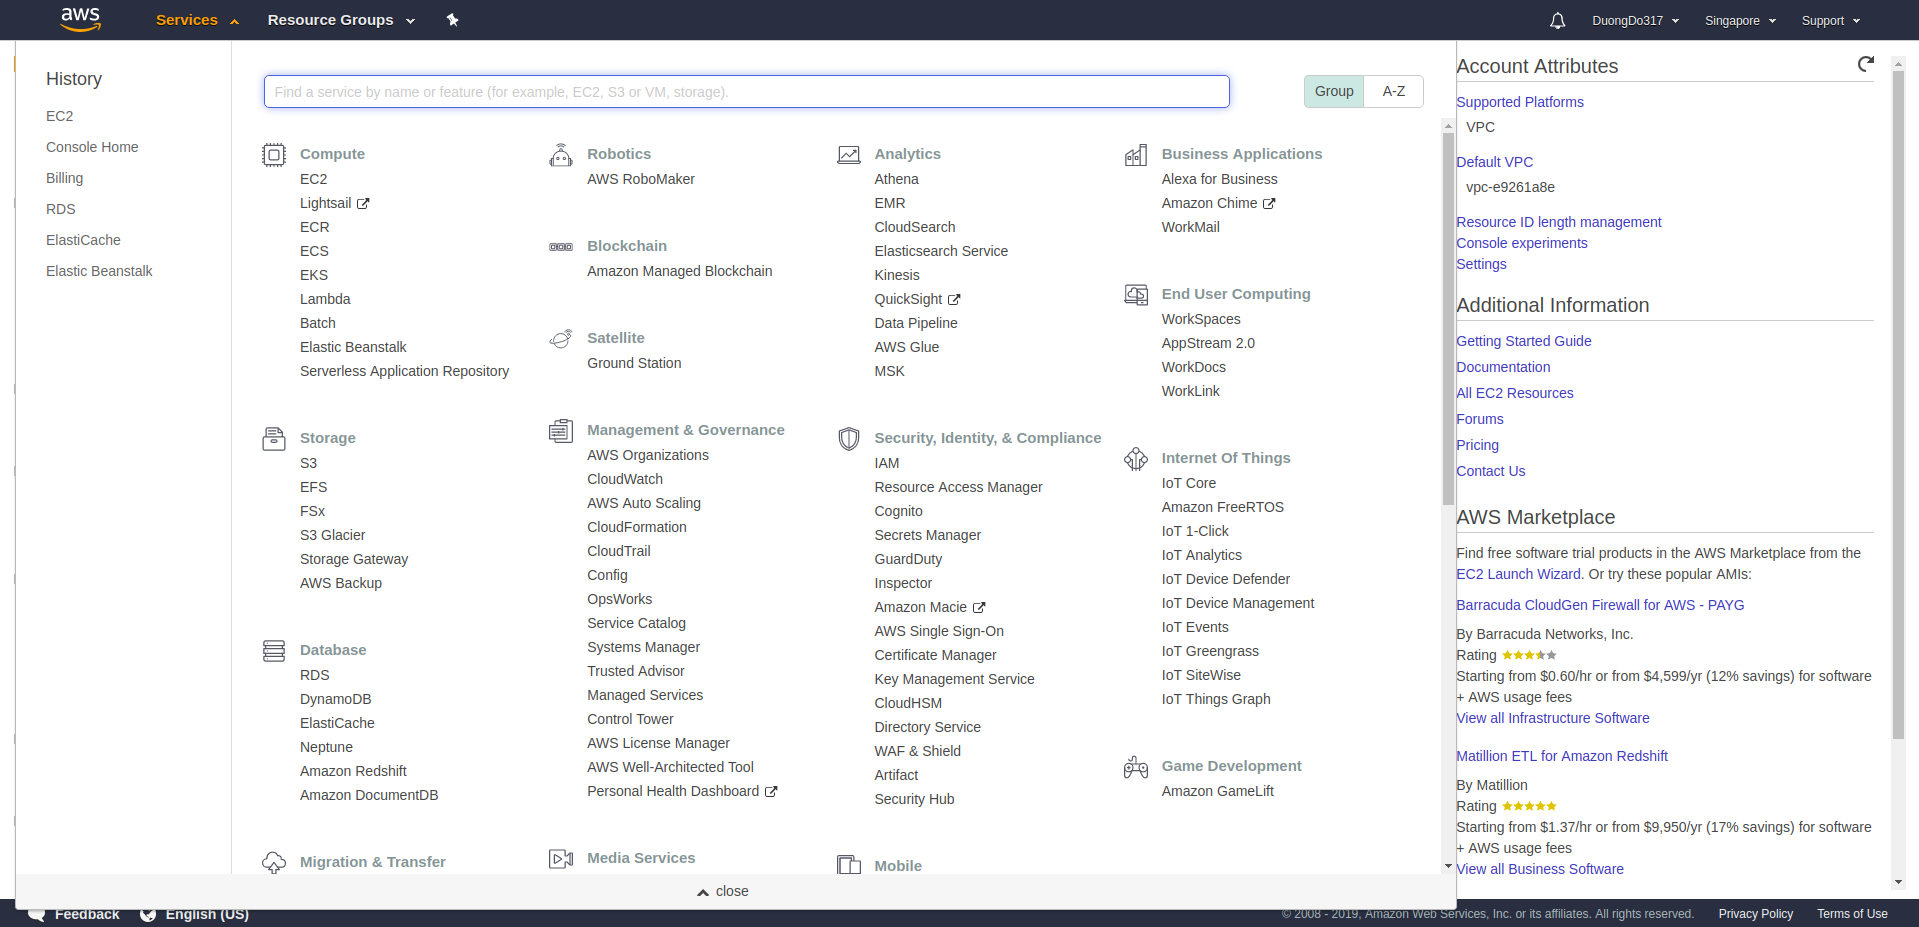Image resolution: width=1919 pixels, height=927 pixels.
Task: Open the Singapore region dropdown
Action: [x=1739, y=20]
